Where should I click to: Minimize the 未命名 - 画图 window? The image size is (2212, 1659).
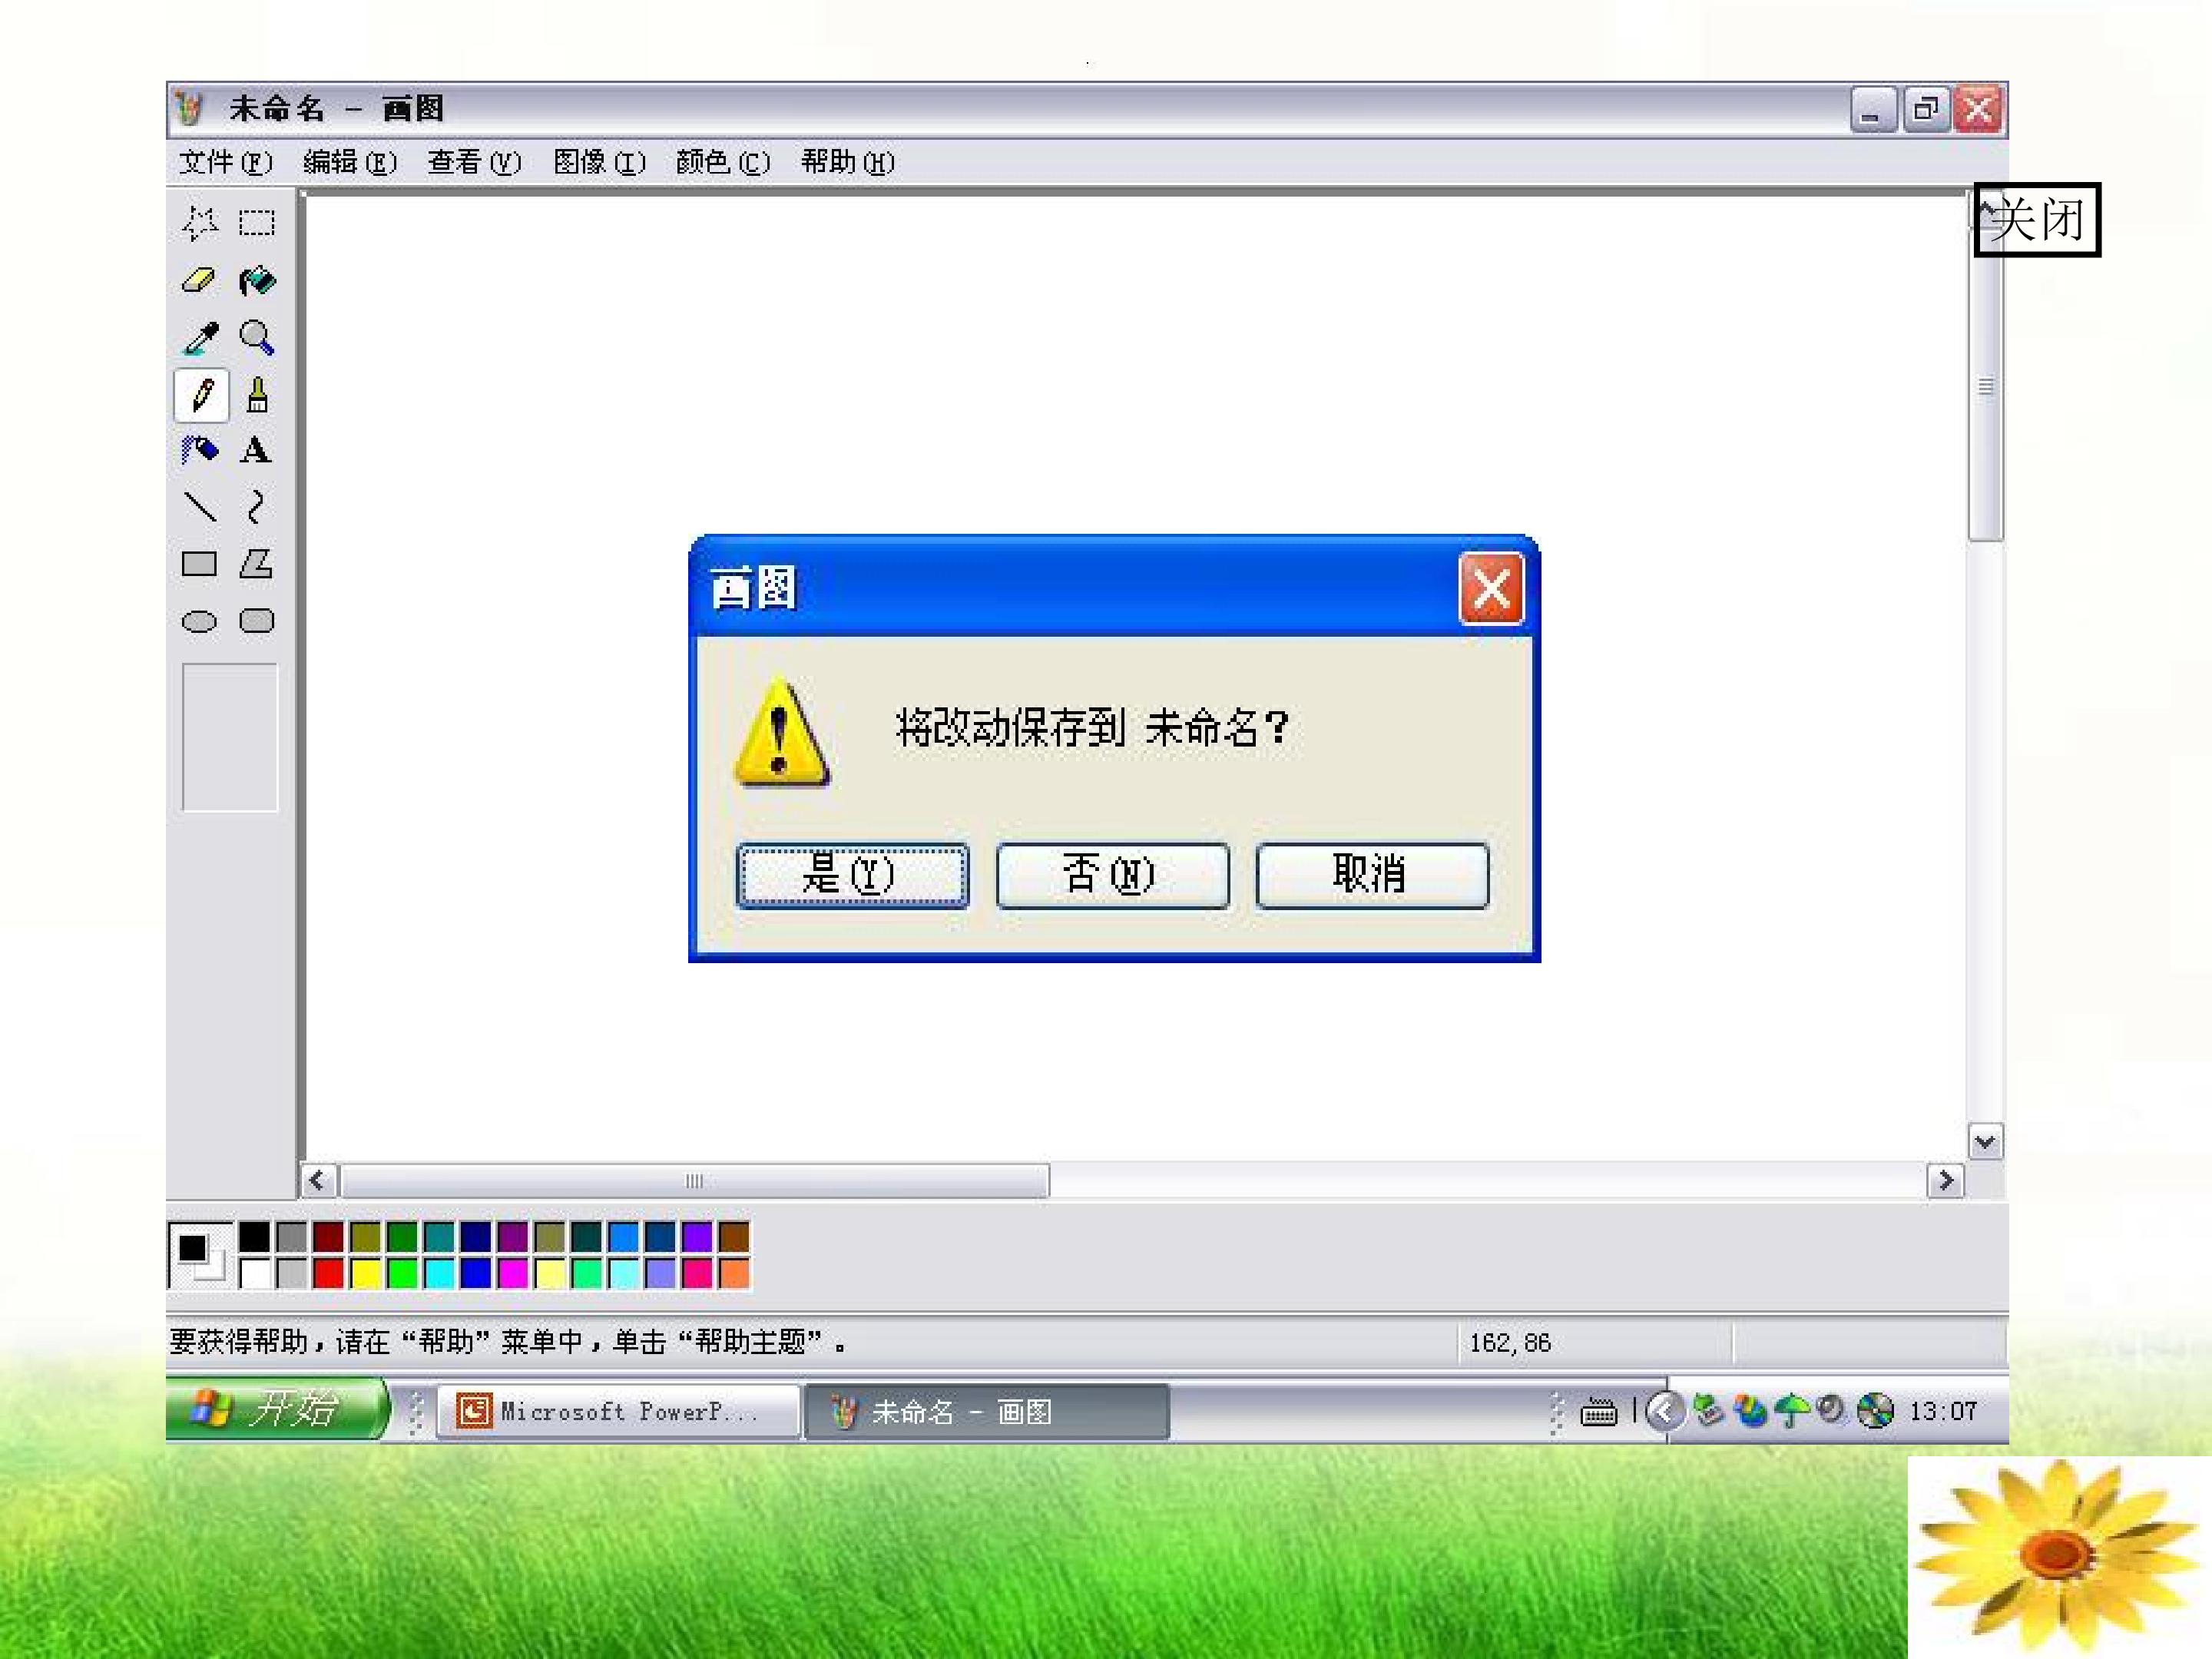[x=1872, y=109]
